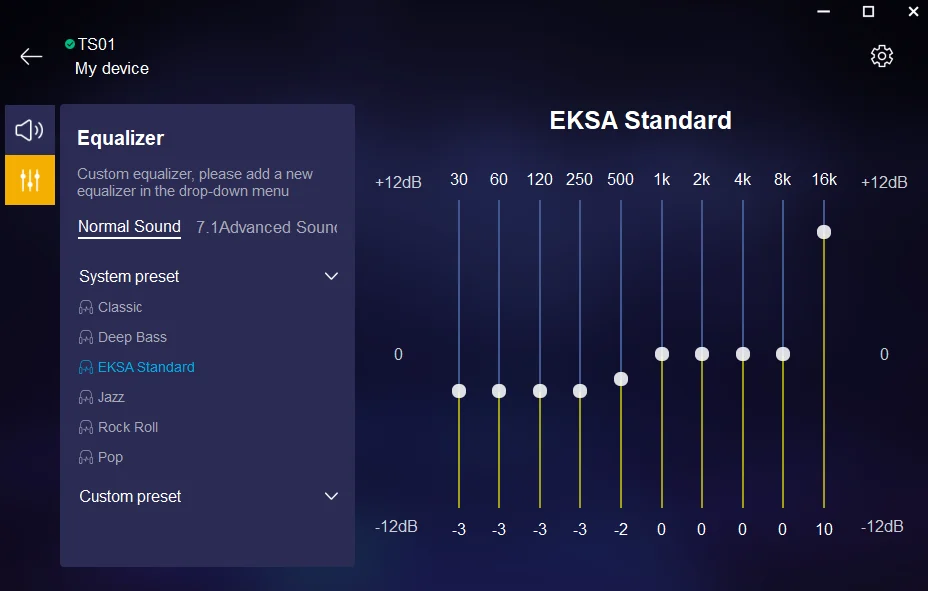928x591 pixels.
Task: Switch to 7.1 Advanced Sound tab
Action: click(267, 227)
